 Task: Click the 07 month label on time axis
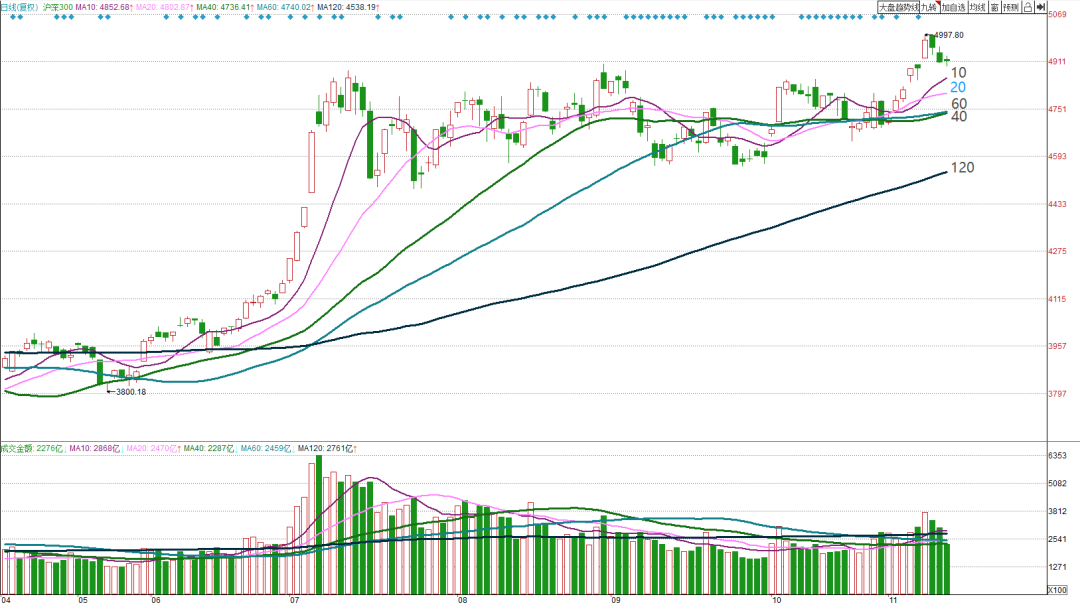point(295,599)
